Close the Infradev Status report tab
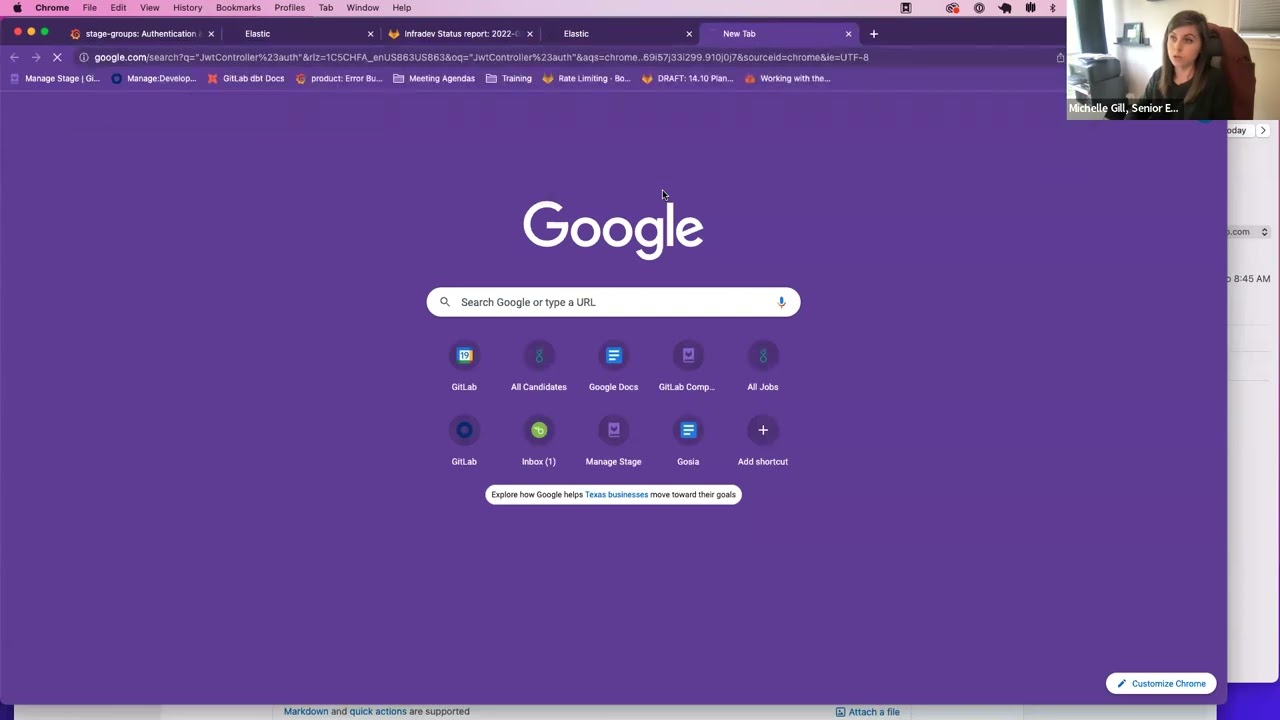Viewport: 1280px width, 720px height. [529, 34]
